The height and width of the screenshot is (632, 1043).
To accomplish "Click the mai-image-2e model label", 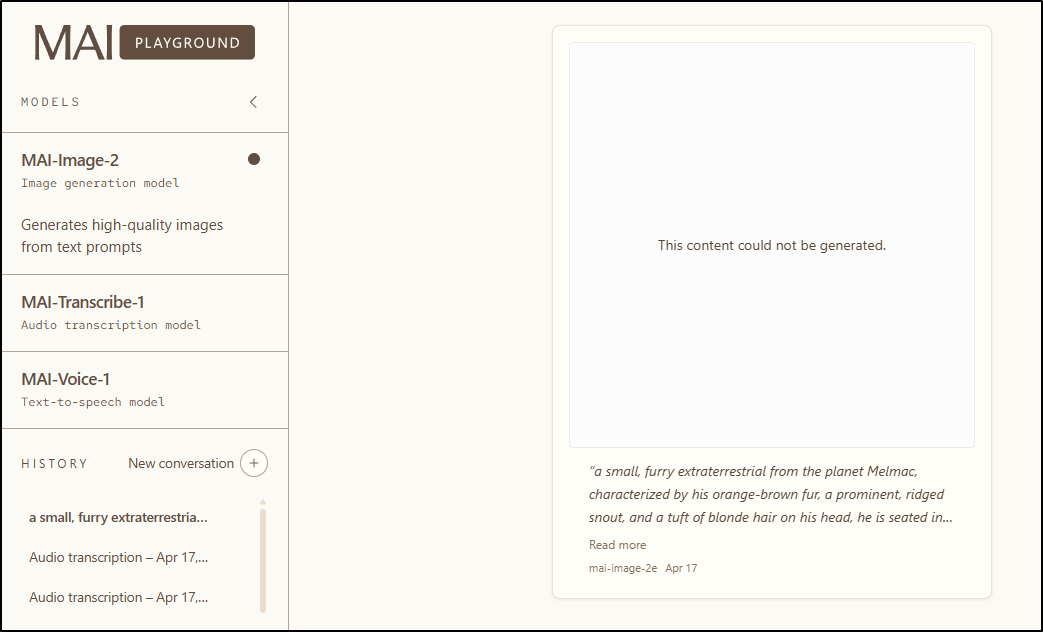I will click(623, 568).
